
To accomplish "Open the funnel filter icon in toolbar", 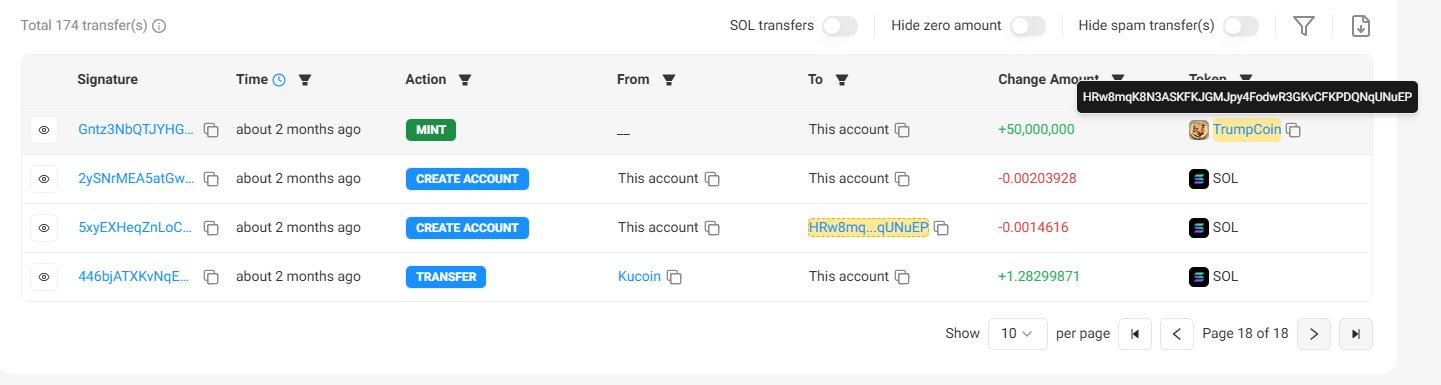I will 1303,26.
